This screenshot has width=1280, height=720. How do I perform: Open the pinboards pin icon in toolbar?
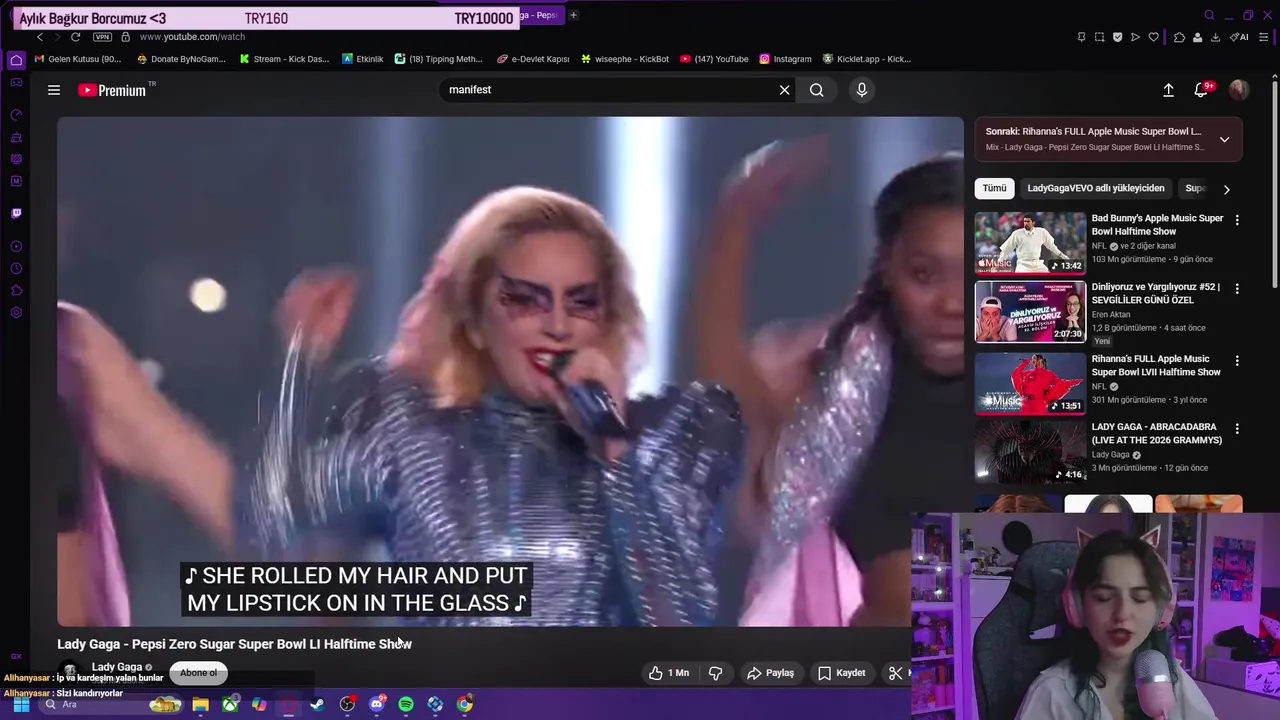[x=1081, y=37]
